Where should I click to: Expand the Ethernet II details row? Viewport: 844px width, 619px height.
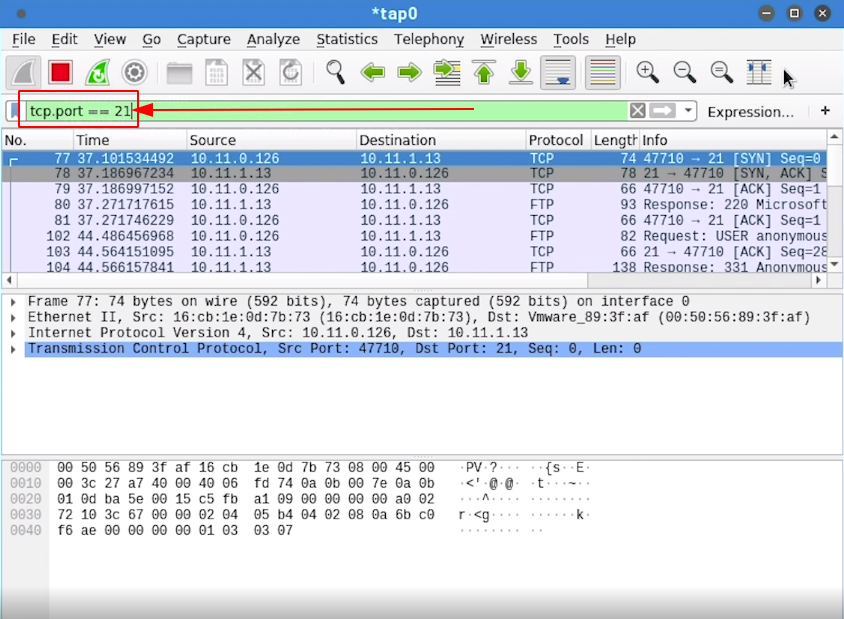pos(12,318)
